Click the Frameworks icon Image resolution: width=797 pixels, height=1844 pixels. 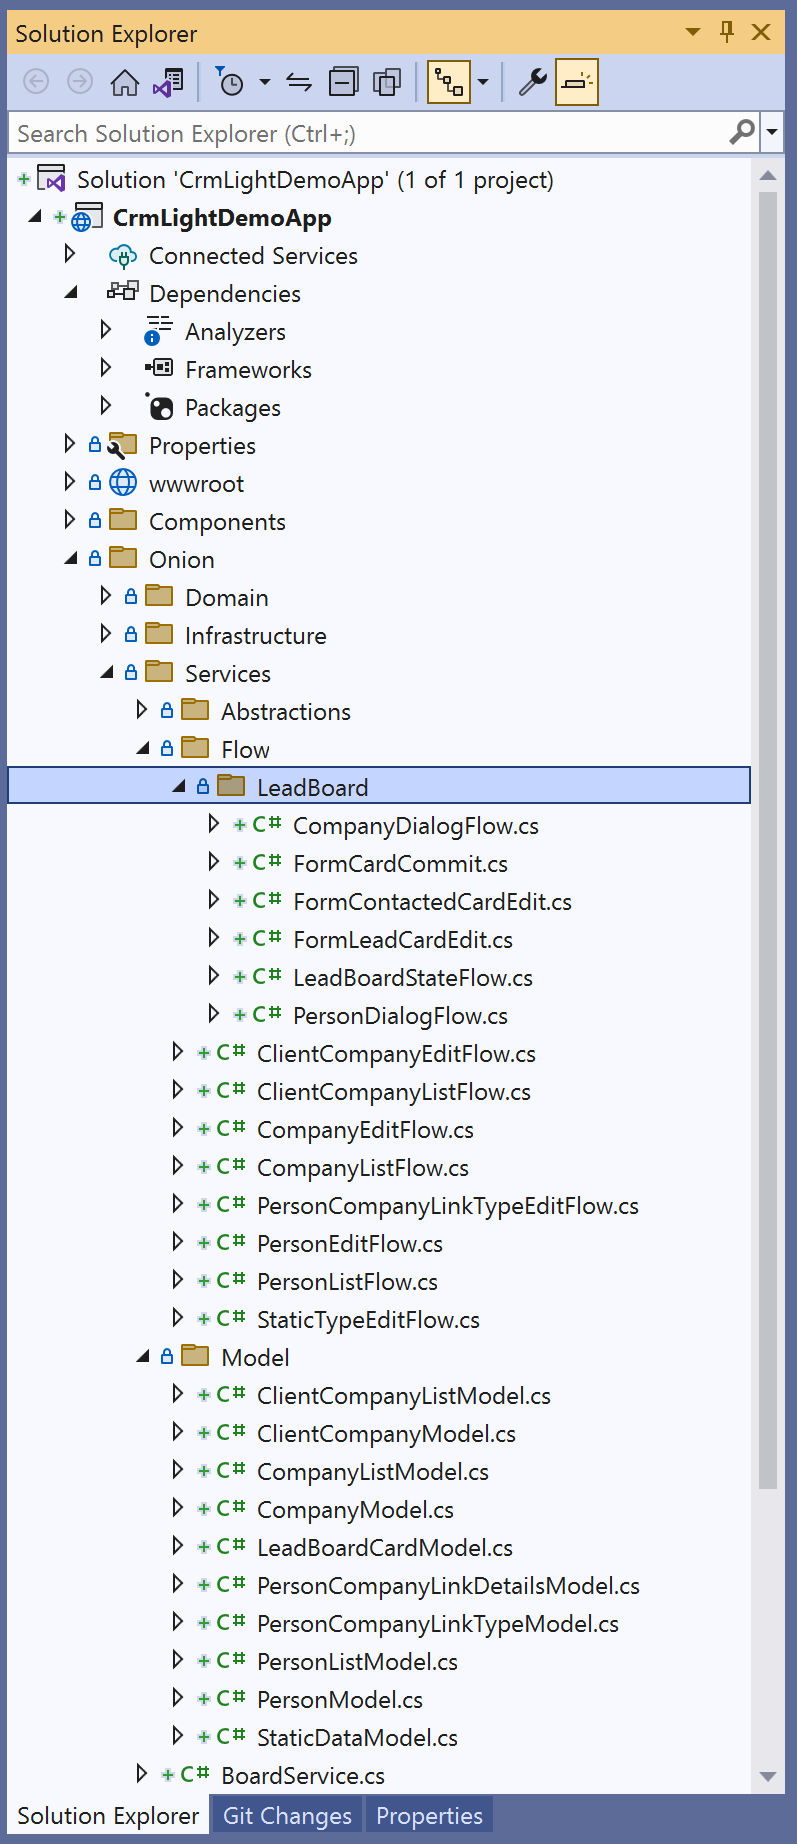(158, 368)
